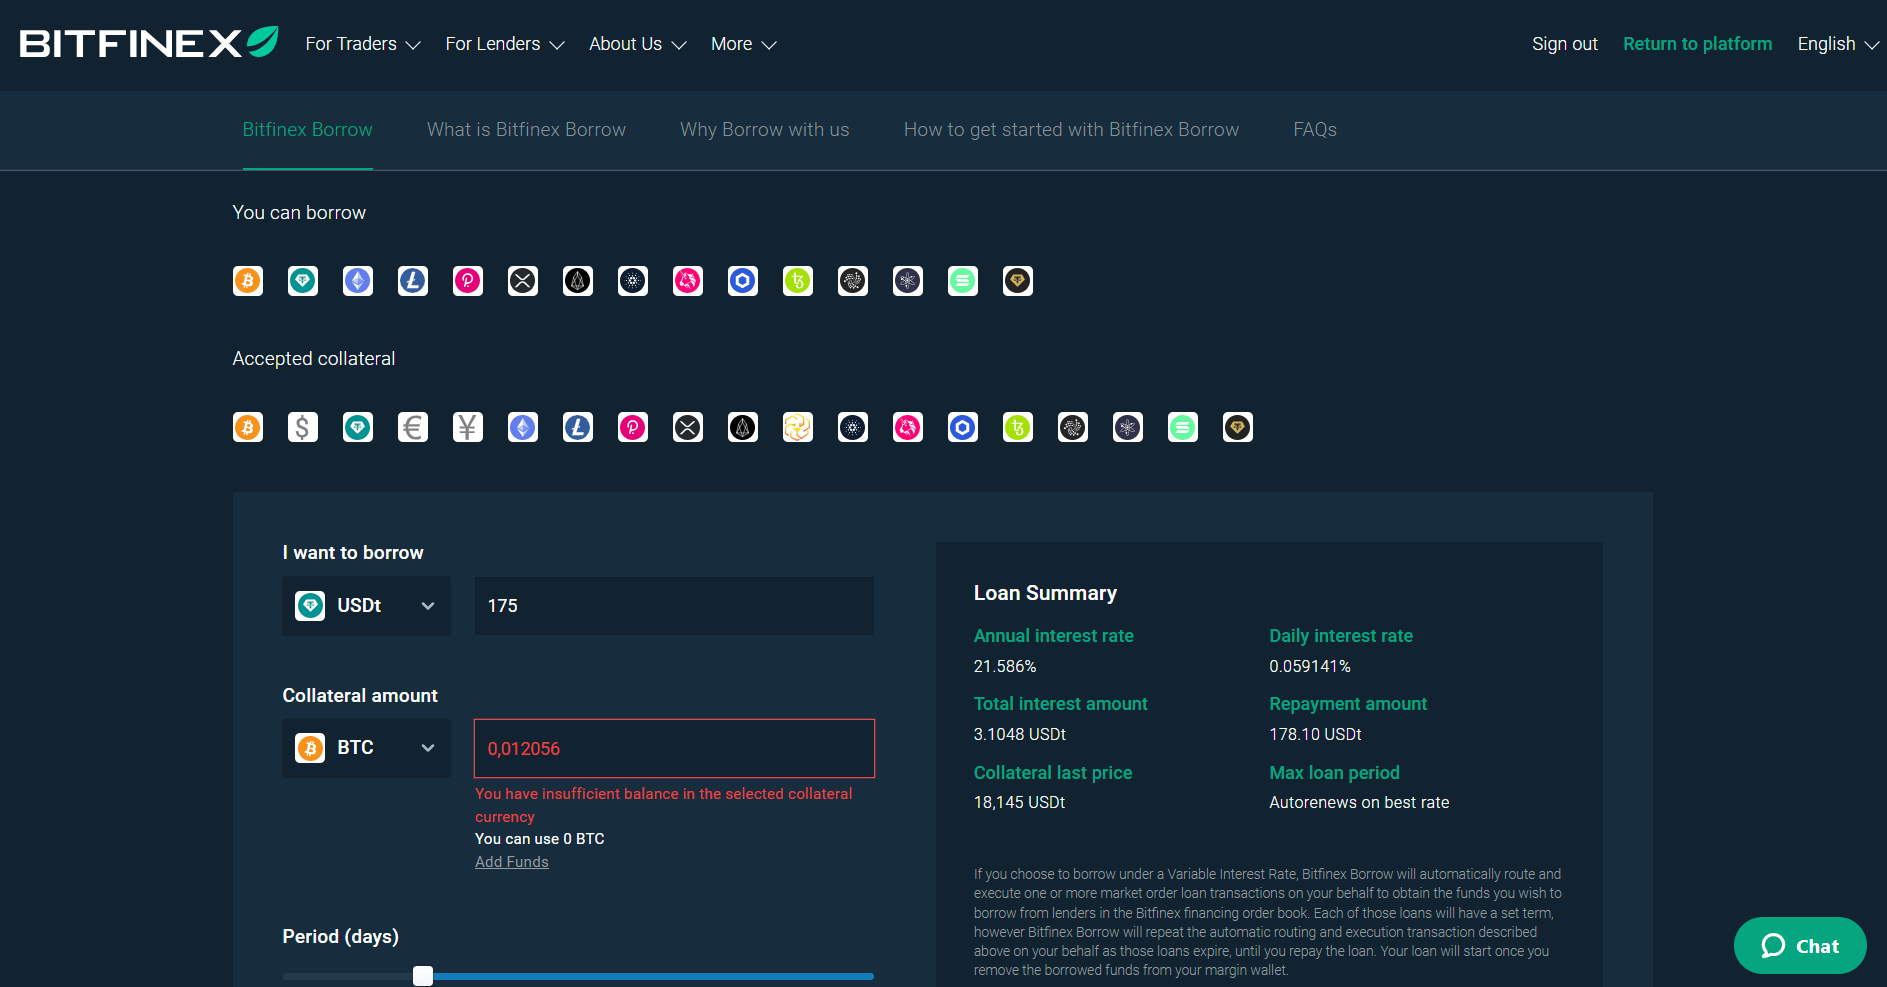1887x987 pixels.
Task: Expand the For Traders menu
Action: (x=363, y=44)
